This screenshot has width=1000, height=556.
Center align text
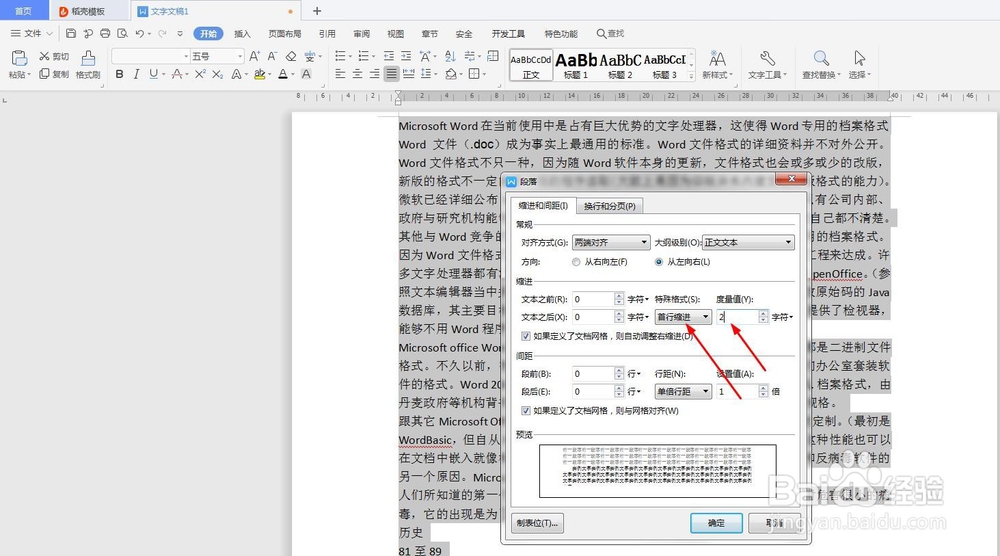pos(357,74)
